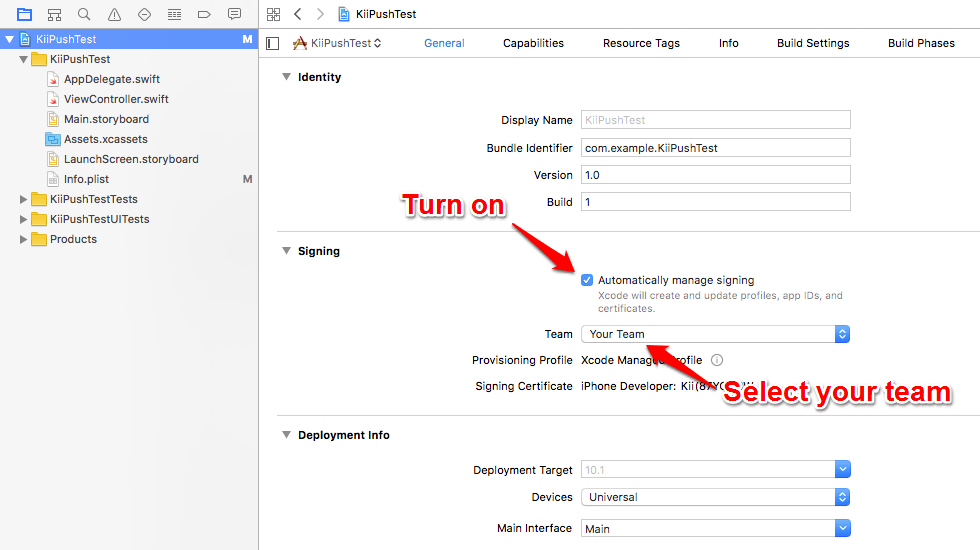Collapse the KiiPushTest group folder

23,59
